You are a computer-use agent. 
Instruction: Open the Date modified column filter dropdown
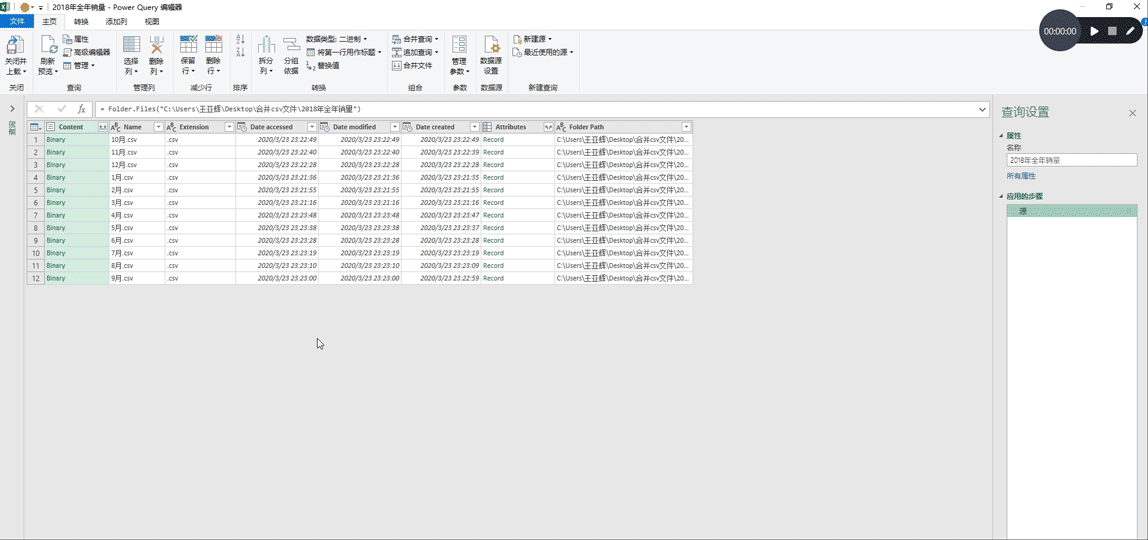(395, 127)
